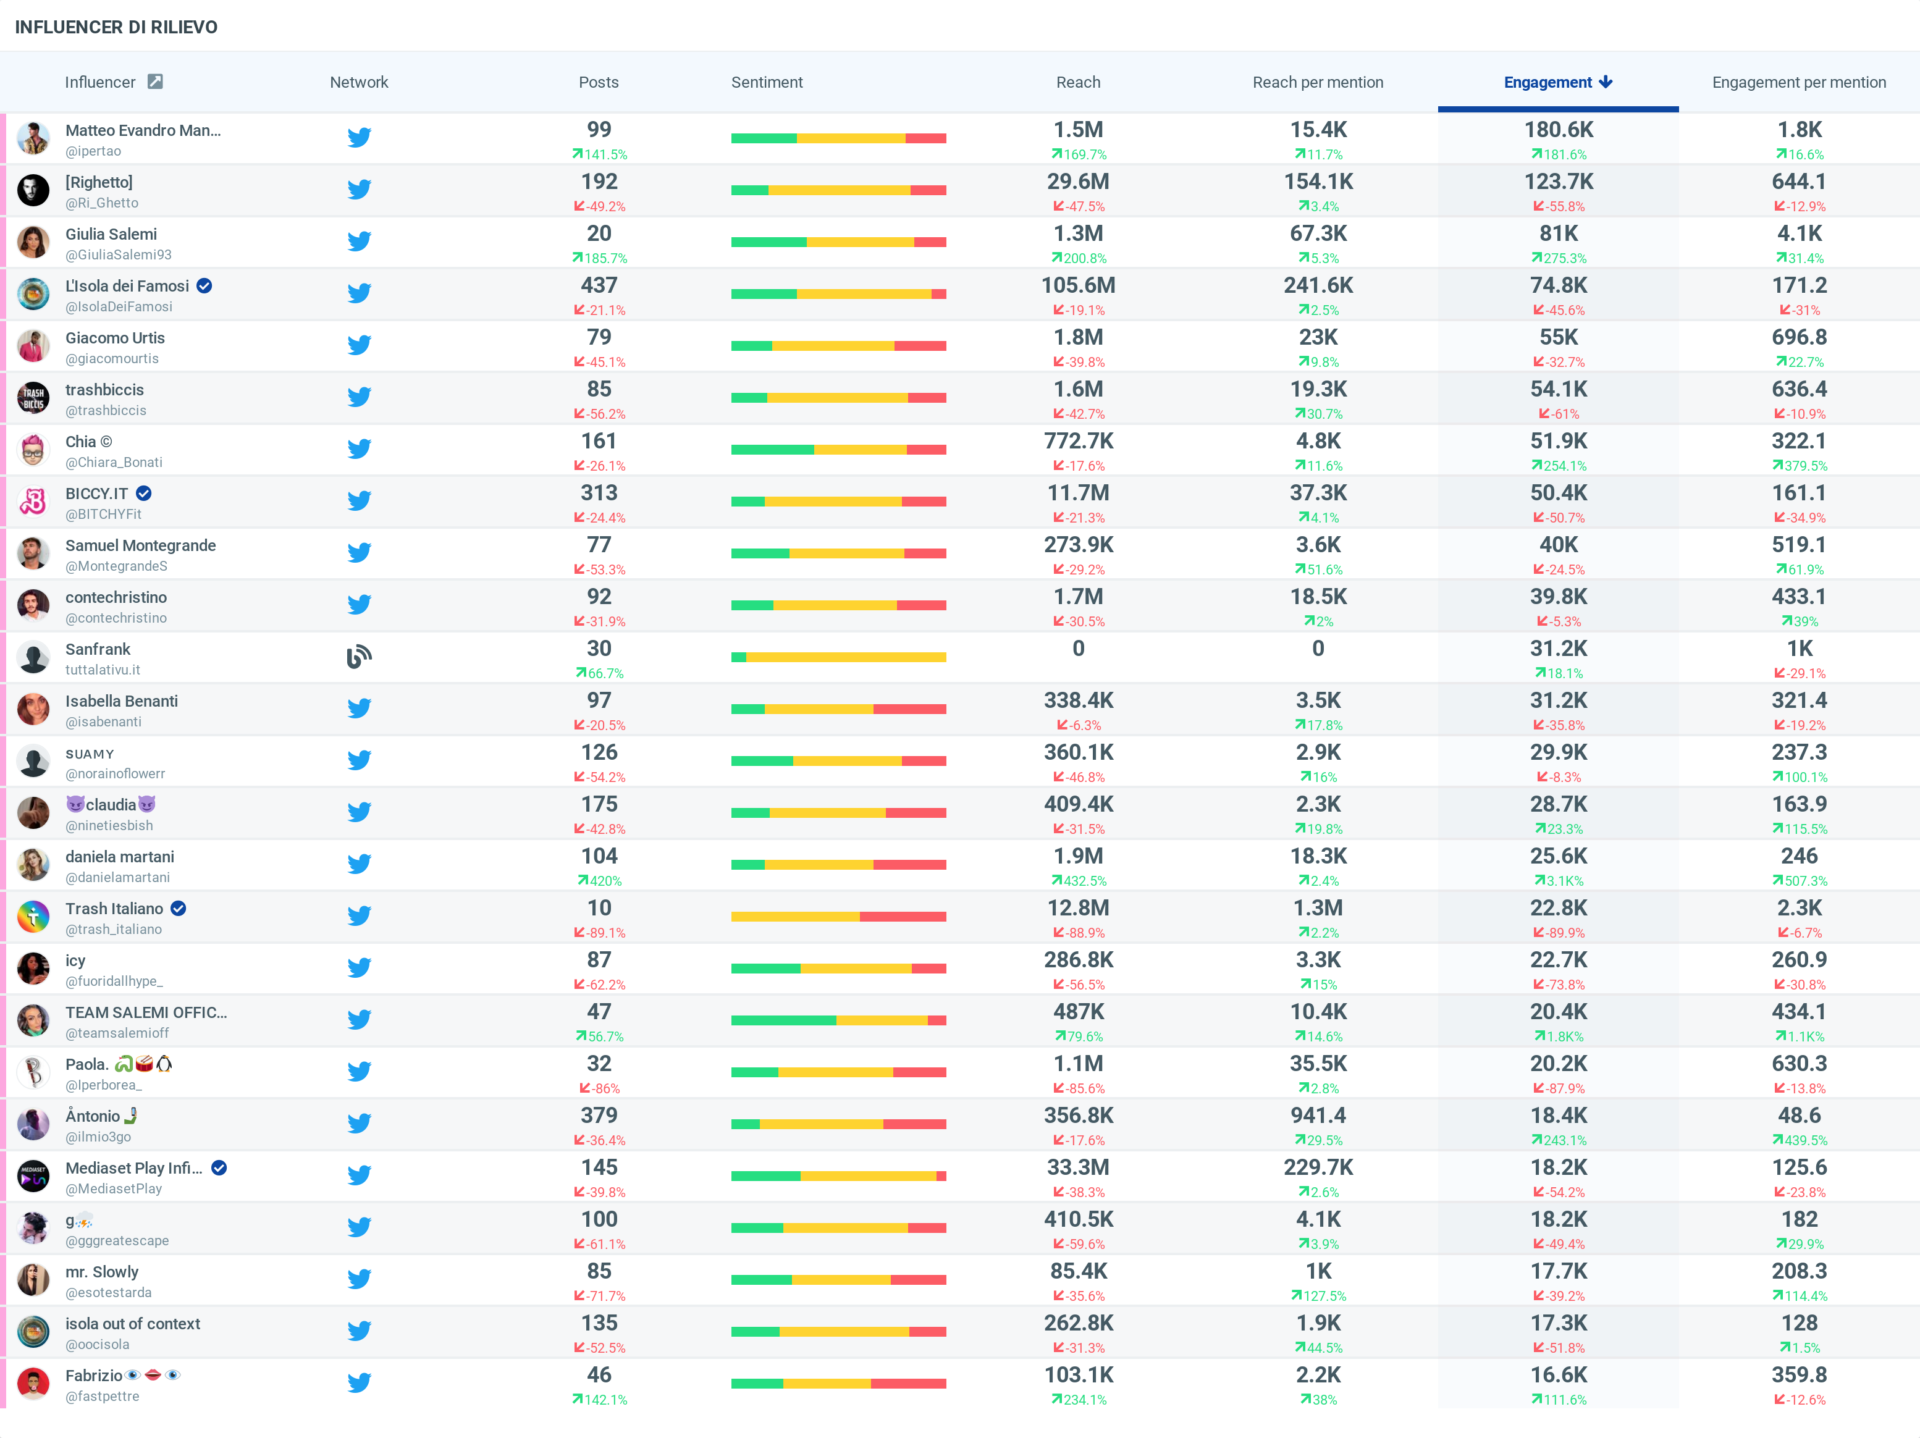Click the 941.4 reach per mention value
Screen dimensions: 1920x1438
coord(1318,1116)
